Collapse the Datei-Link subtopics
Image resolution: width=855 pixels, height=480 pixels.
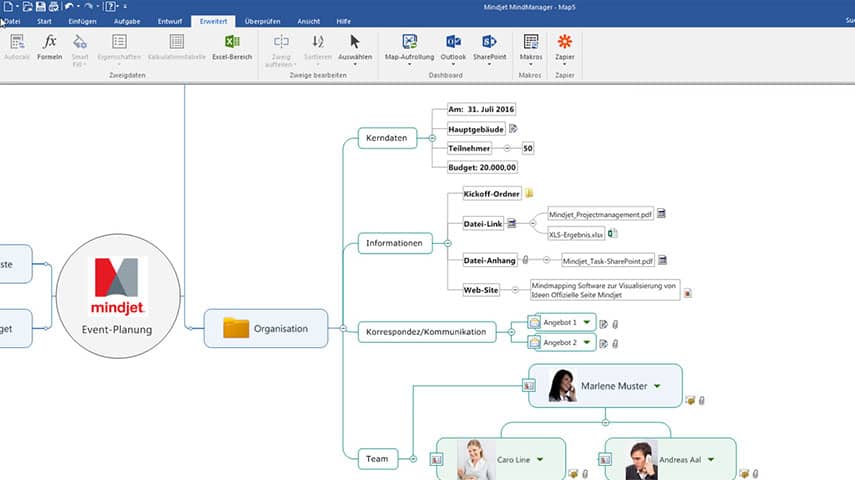tap(533, 223)
